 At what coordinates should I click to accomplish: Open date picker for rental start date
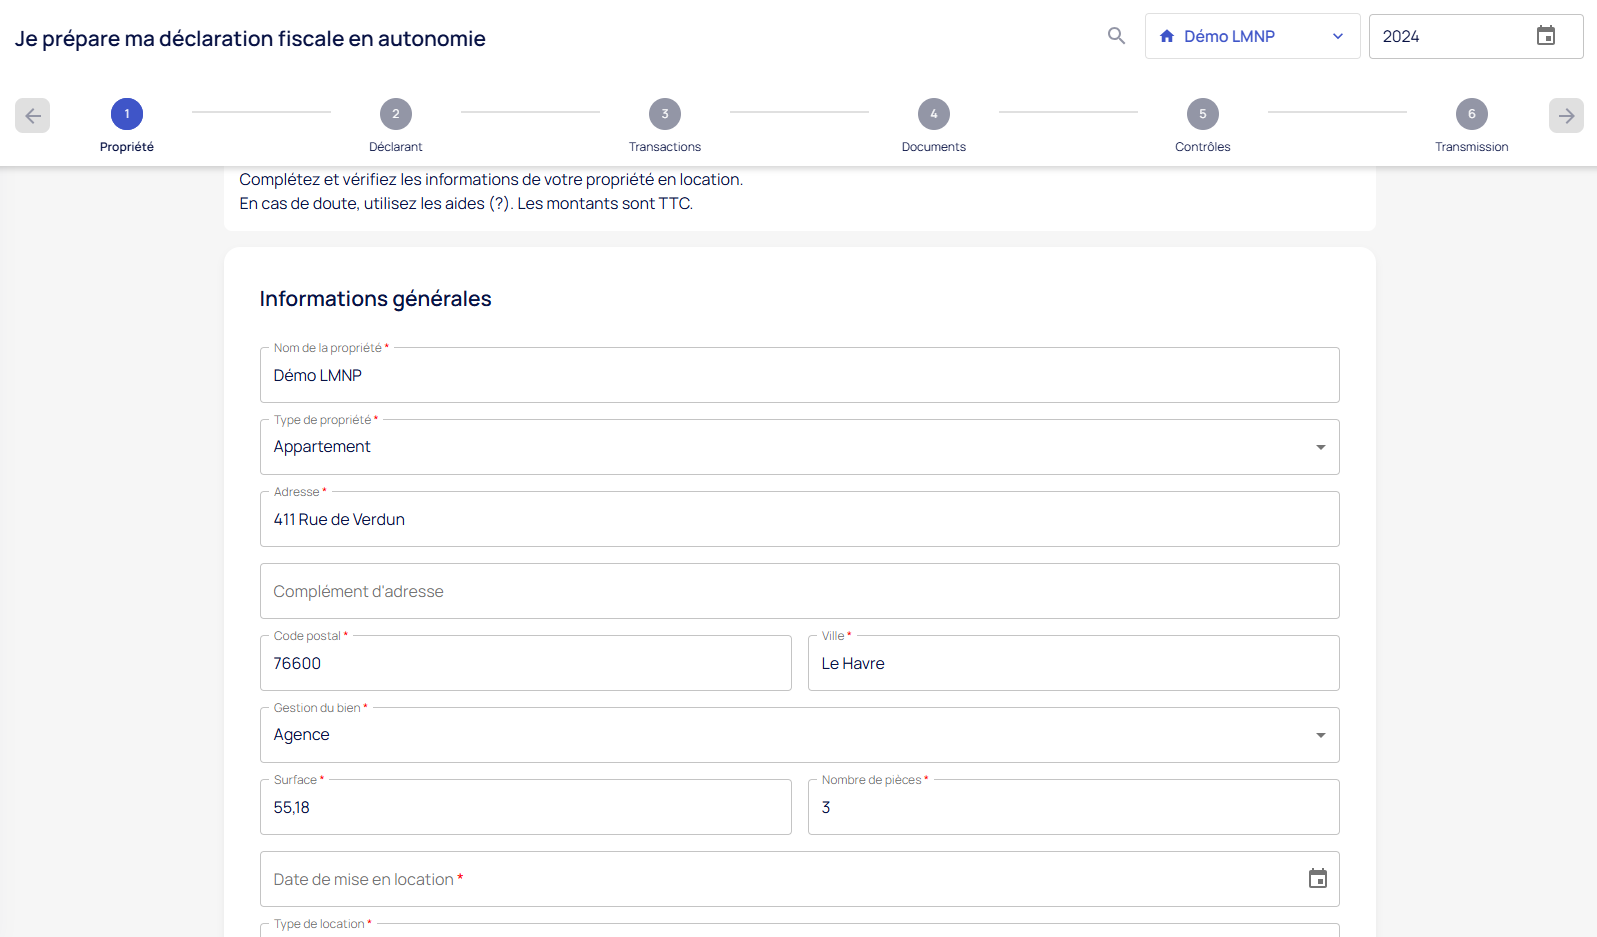pyautogui.click(x=1317, y=879)
